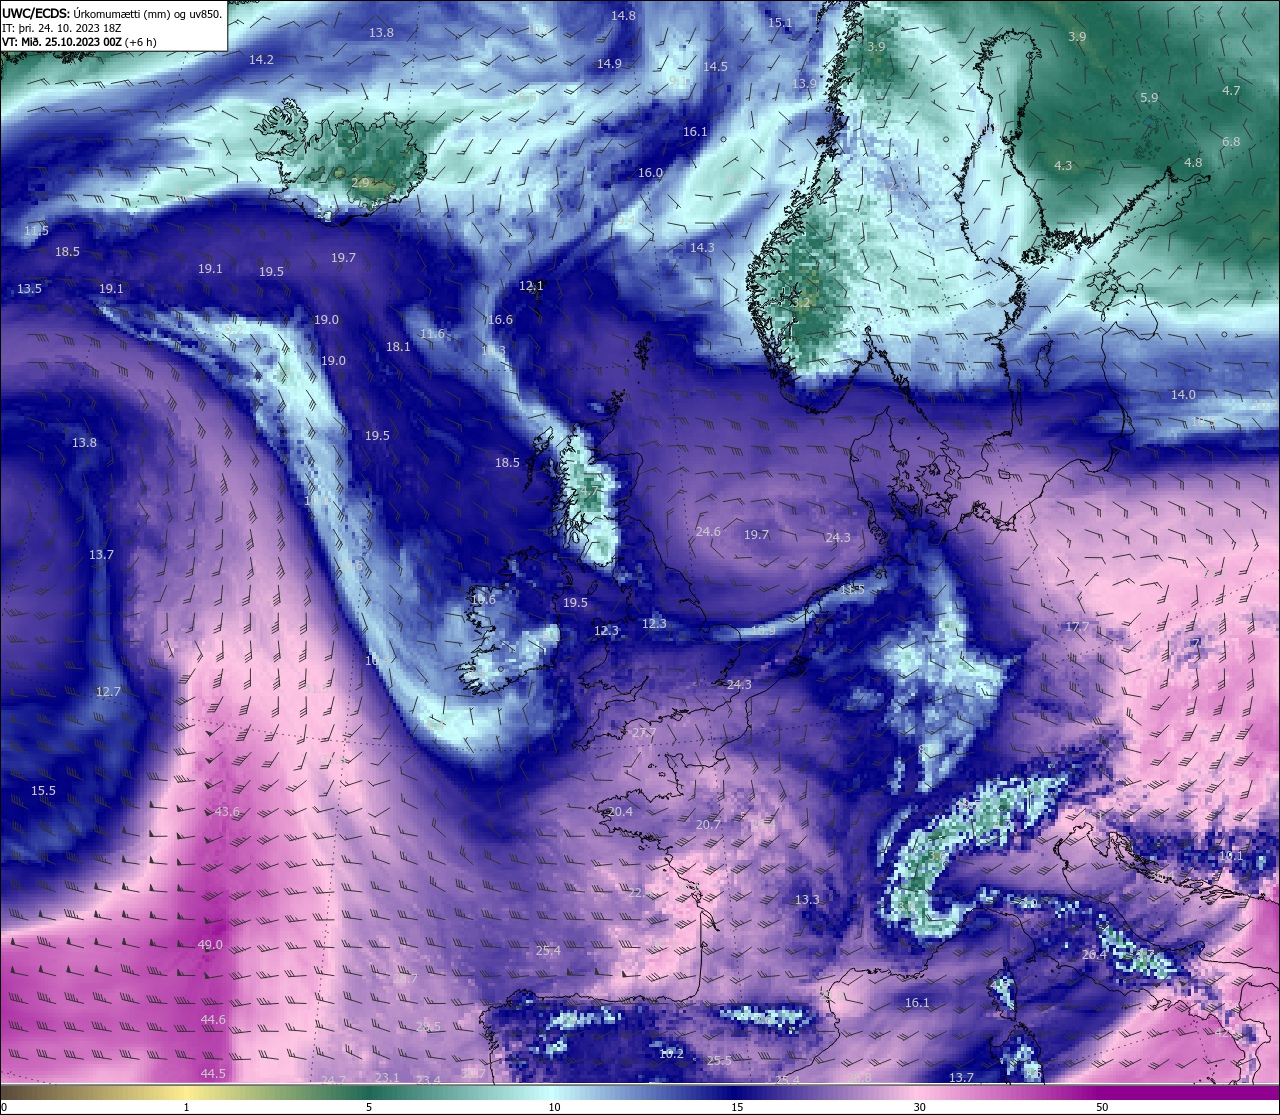Click the 13.5 value at the left edge

point(30,289)
